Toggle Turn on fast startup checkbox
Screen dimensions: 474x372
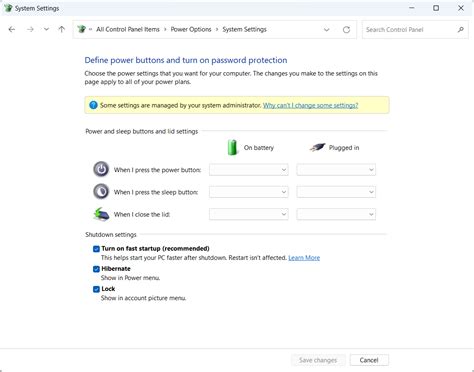pyautogui.click(x=96, y=249)
